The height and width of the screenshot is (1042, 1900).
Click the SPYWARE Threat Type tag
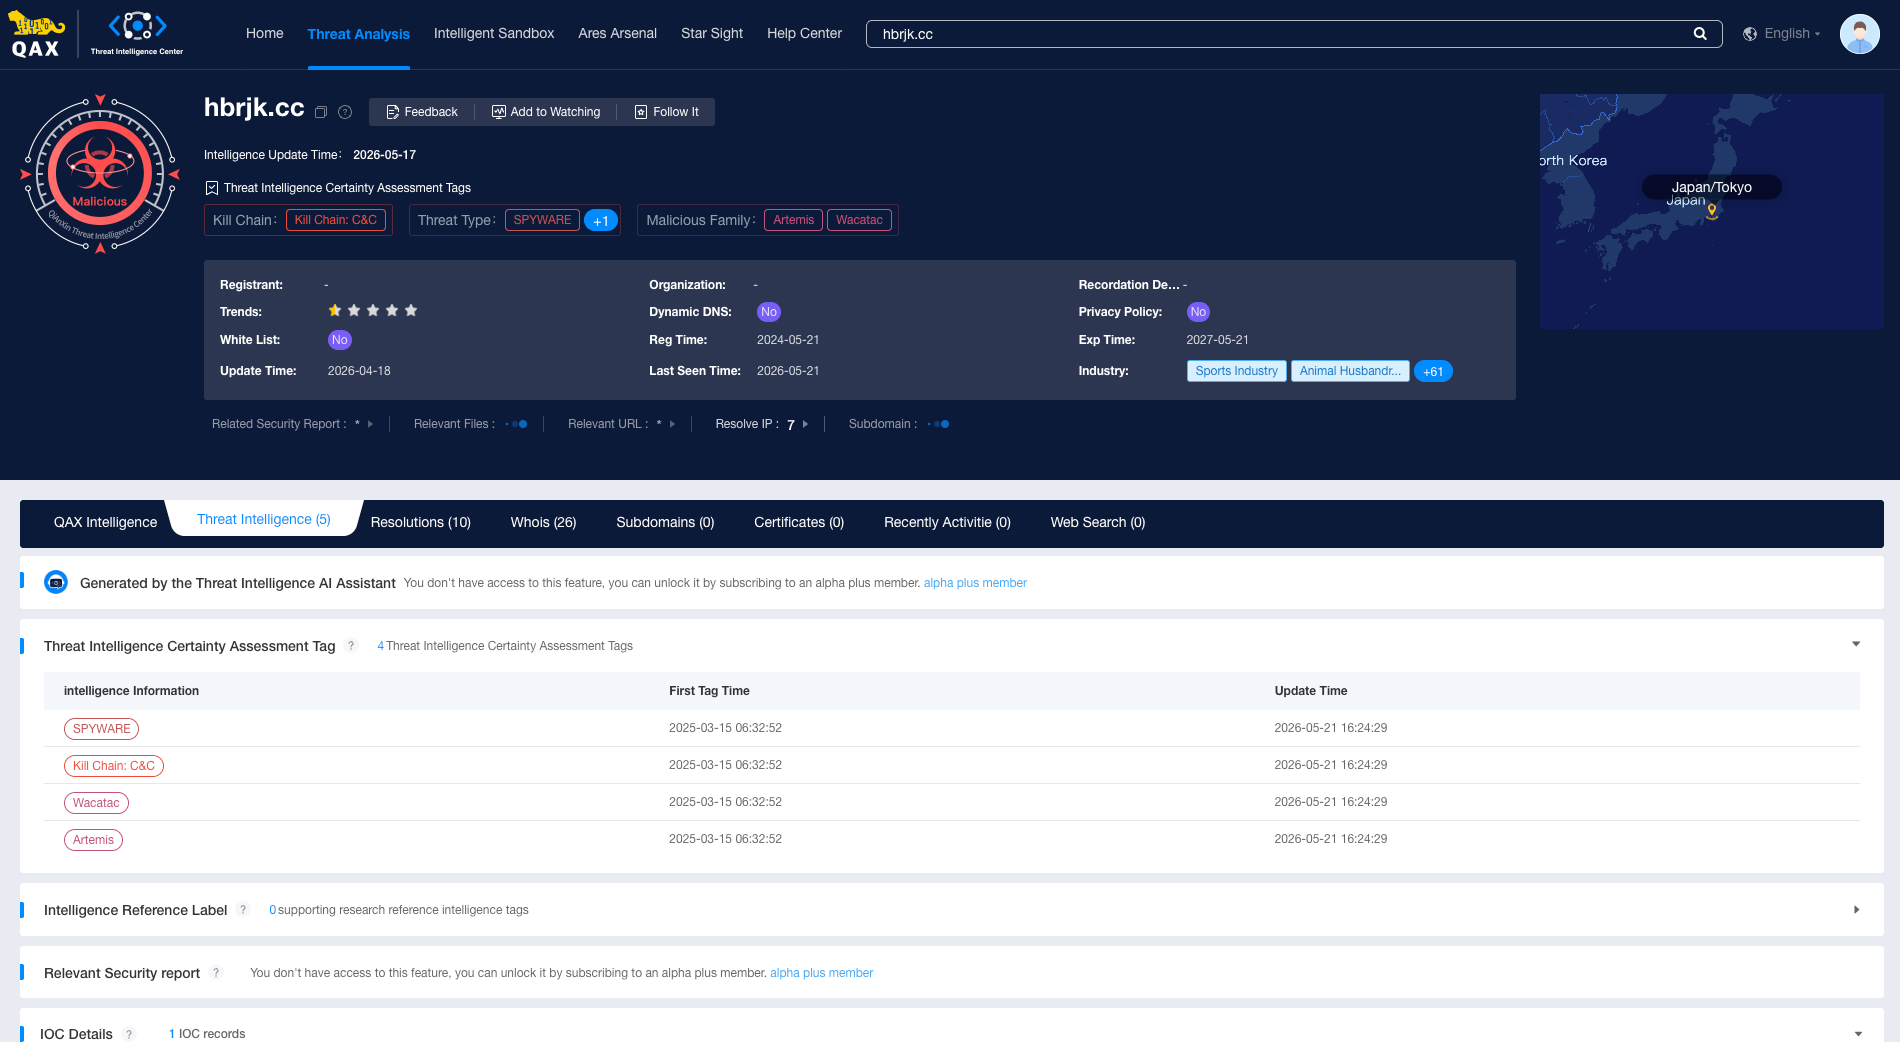[x=543, y=220]
